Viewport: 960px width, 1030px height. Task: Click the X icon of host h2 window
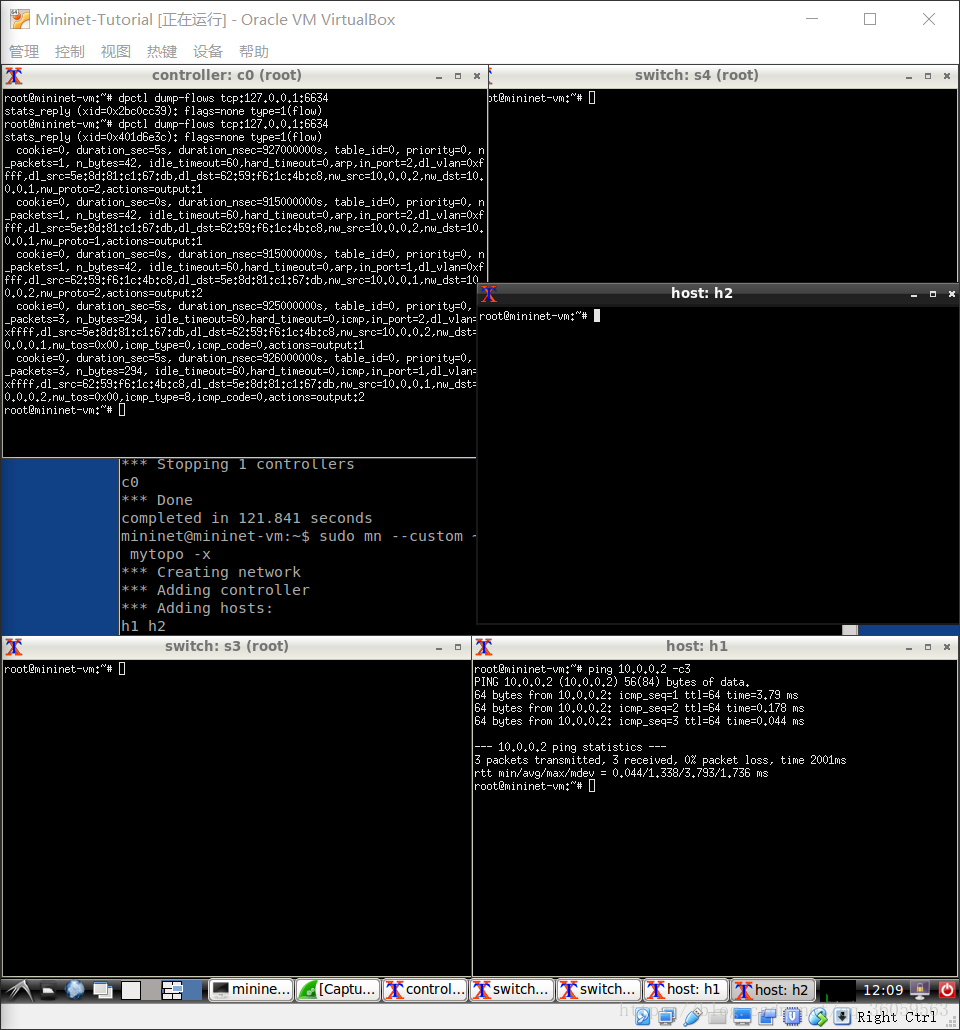pyautogui.click(x=489, y=294)
